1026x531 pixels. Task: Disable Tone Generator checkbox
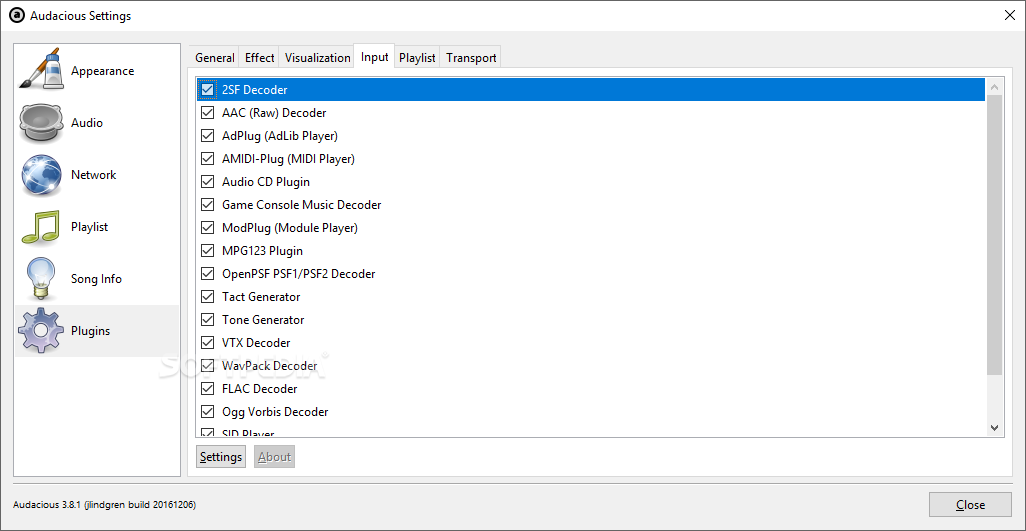[x=208, y=319]
